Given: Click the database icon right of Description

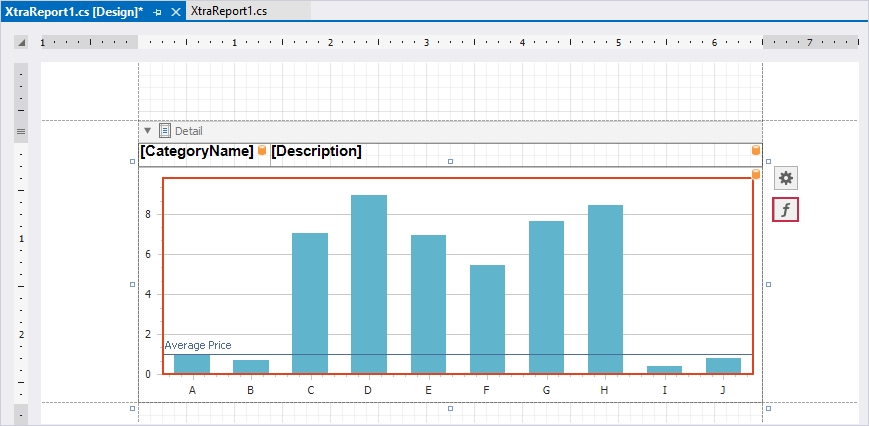Looking at the screenshot, I should (756, 151).
